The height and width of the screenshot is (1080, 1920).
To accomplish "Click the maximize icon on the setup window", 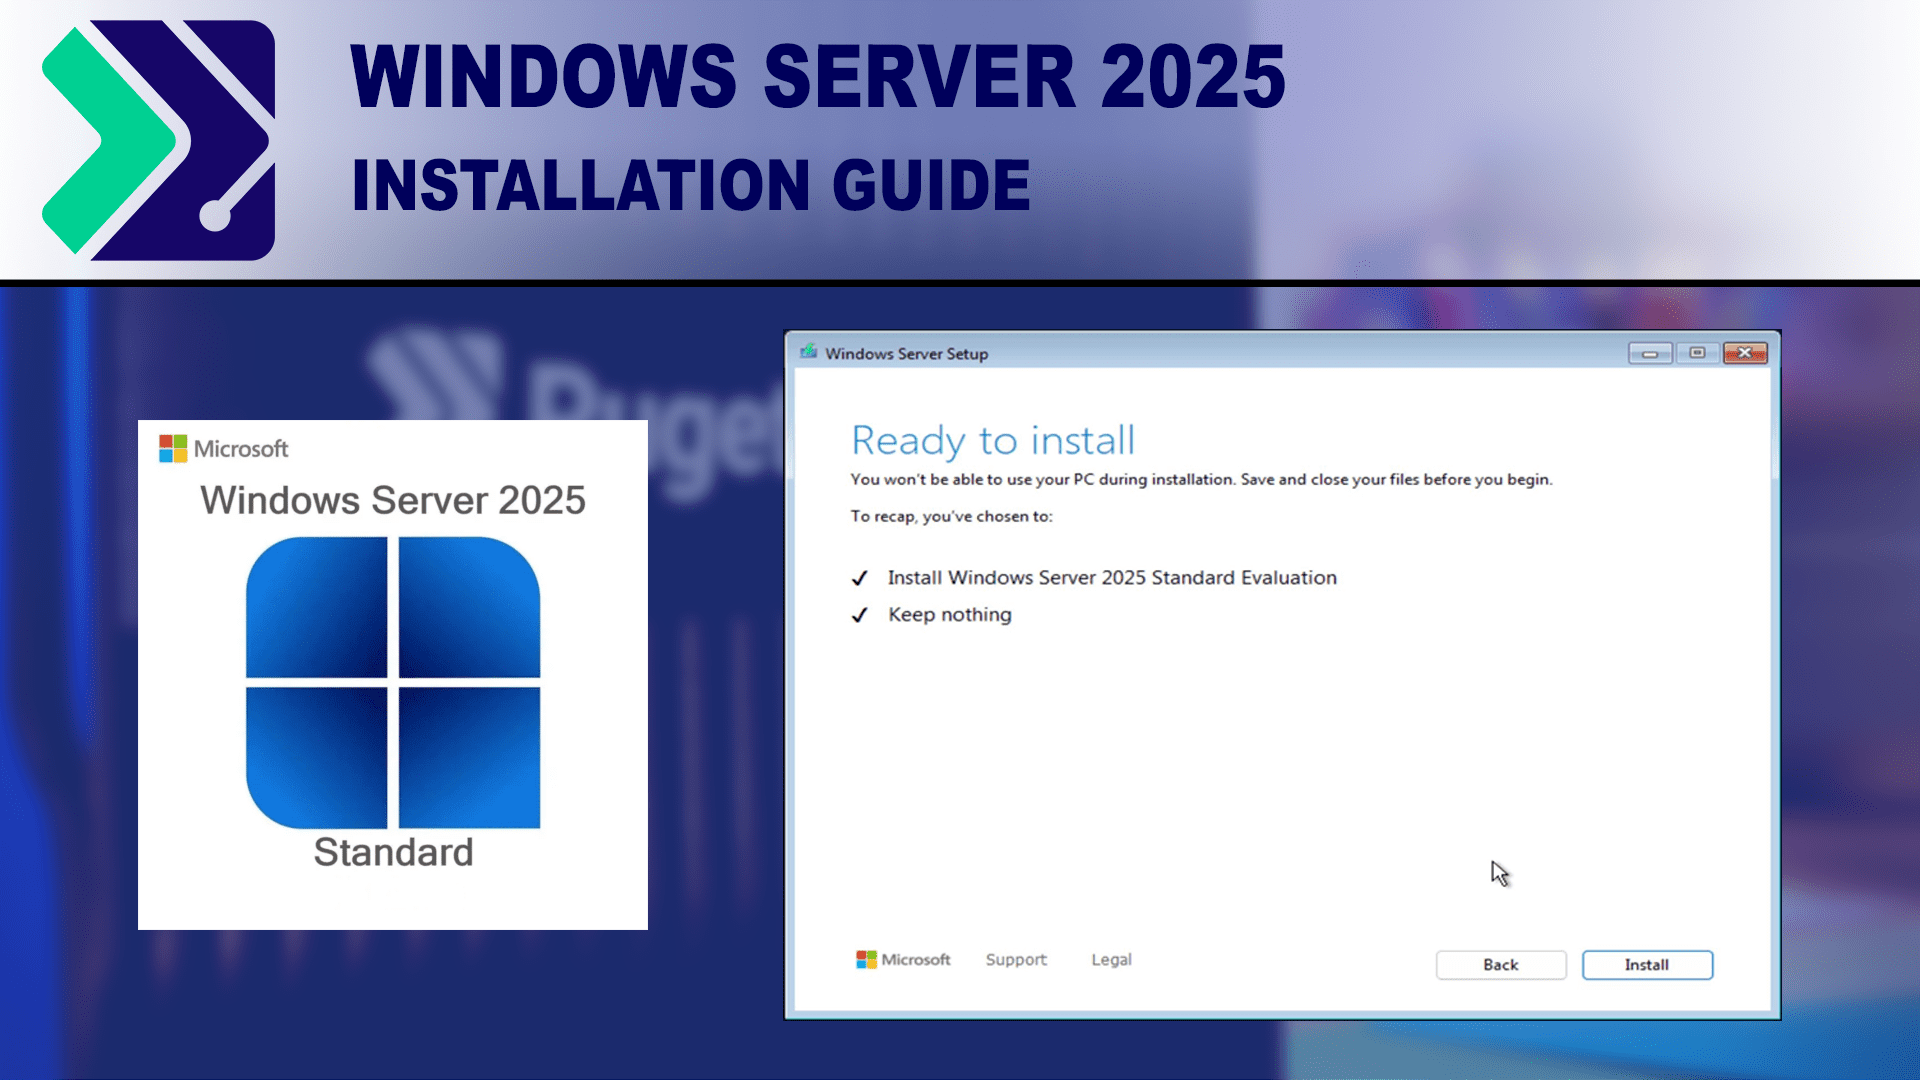I will [1697, 353].
